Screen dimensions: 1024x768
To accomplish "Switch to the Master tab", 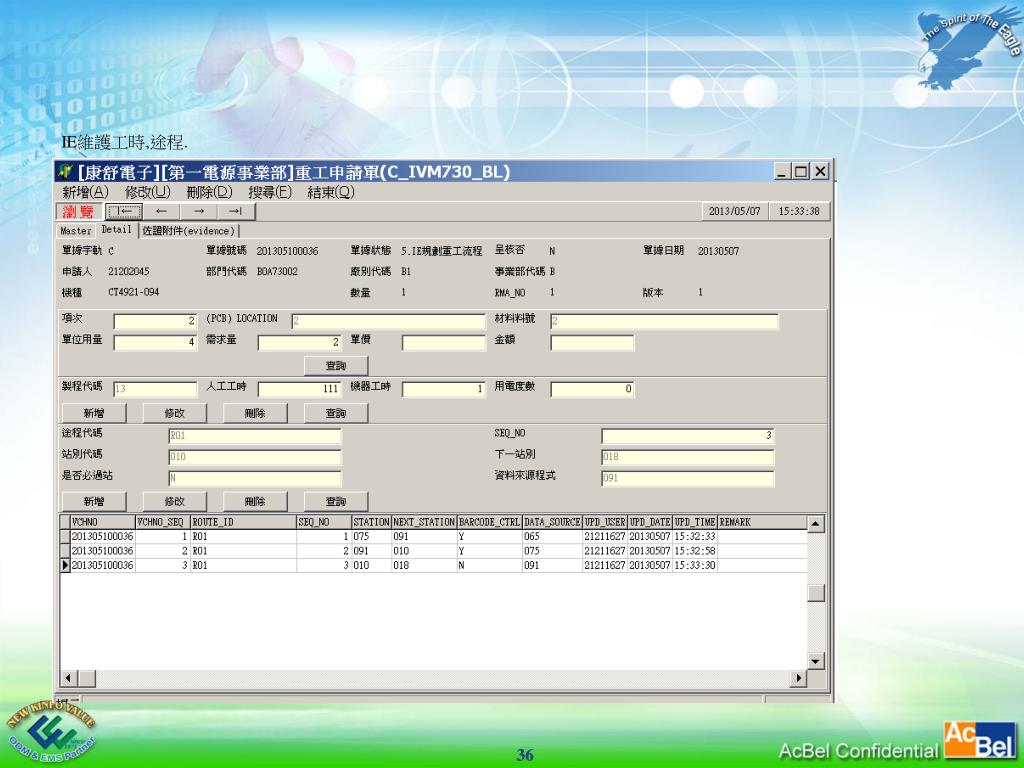I will tap(76, 231).
